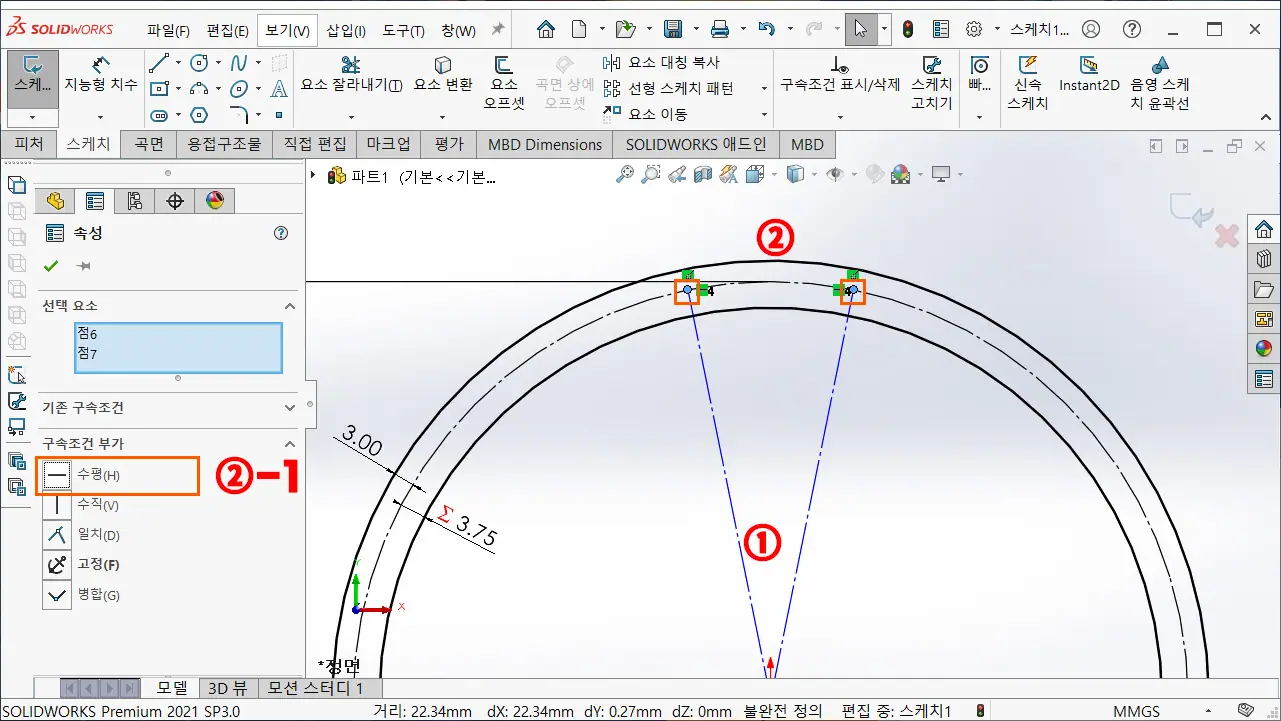The height and width of the screenshot is (721, 1281).
Task: Click Display/Delete Relations (구속조건 표시/삭제)
Action: pos(840,74)
